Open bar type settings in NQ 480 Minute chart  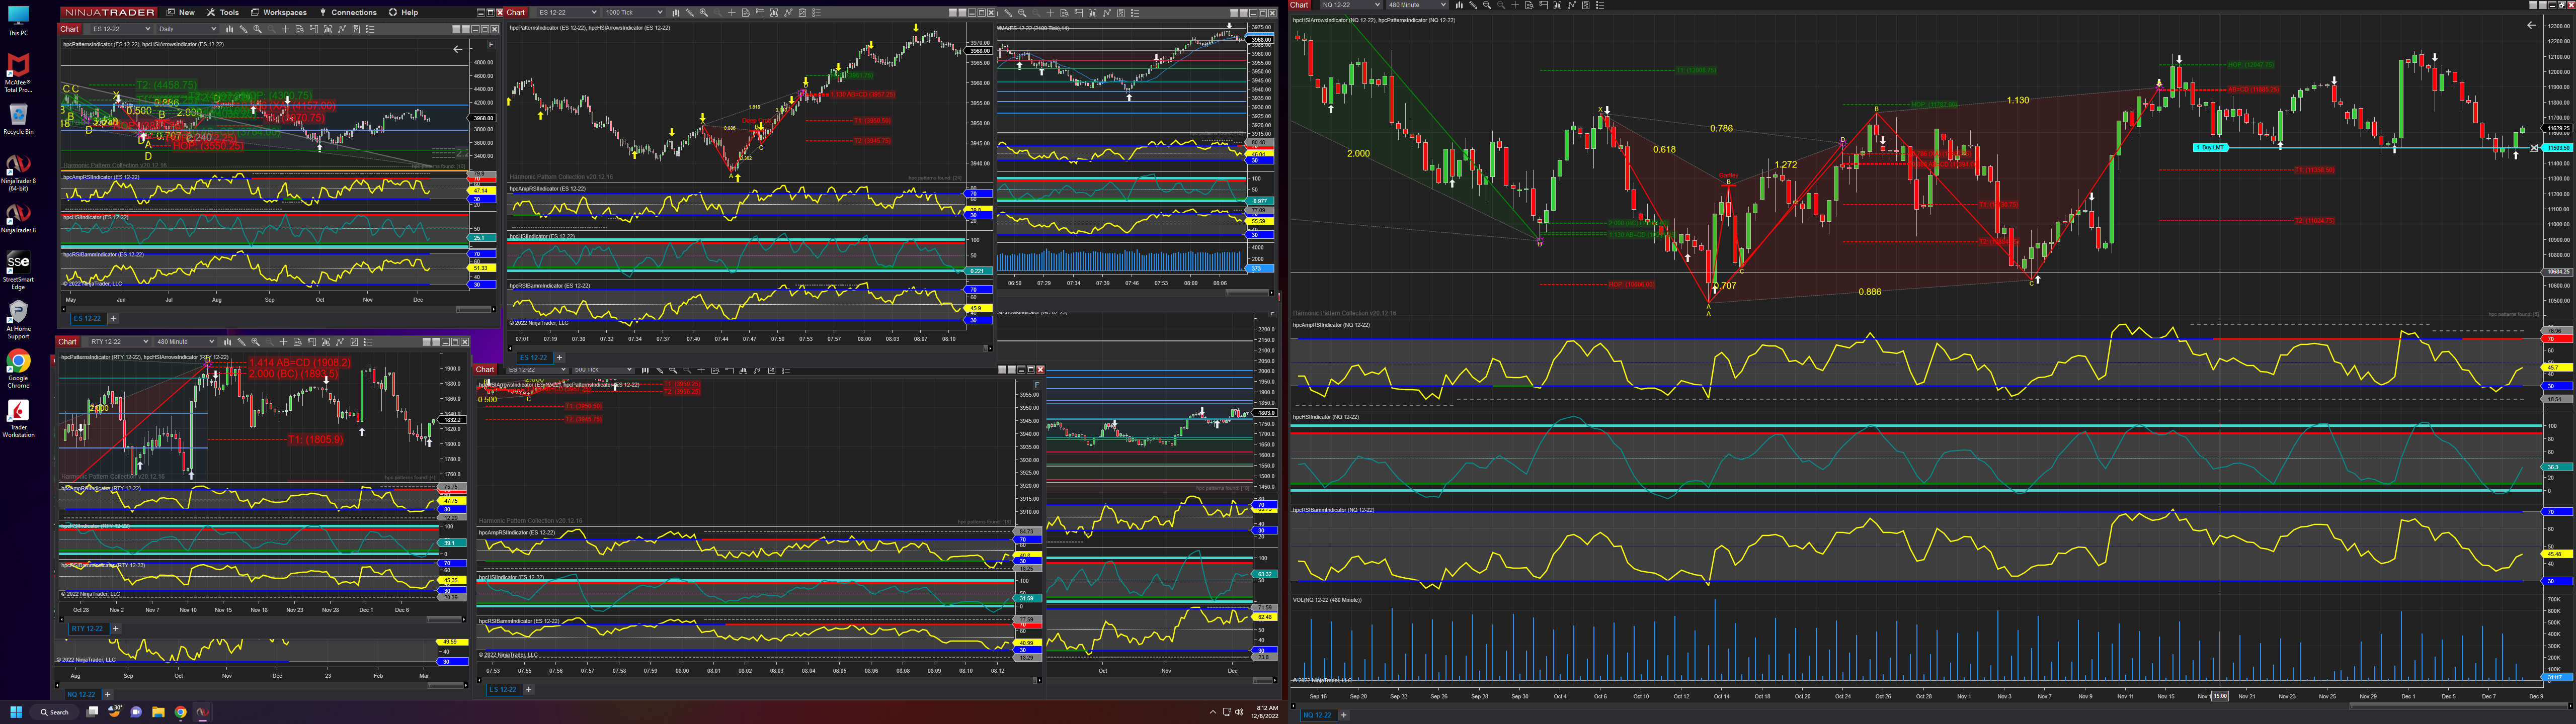coord(1459,5)
